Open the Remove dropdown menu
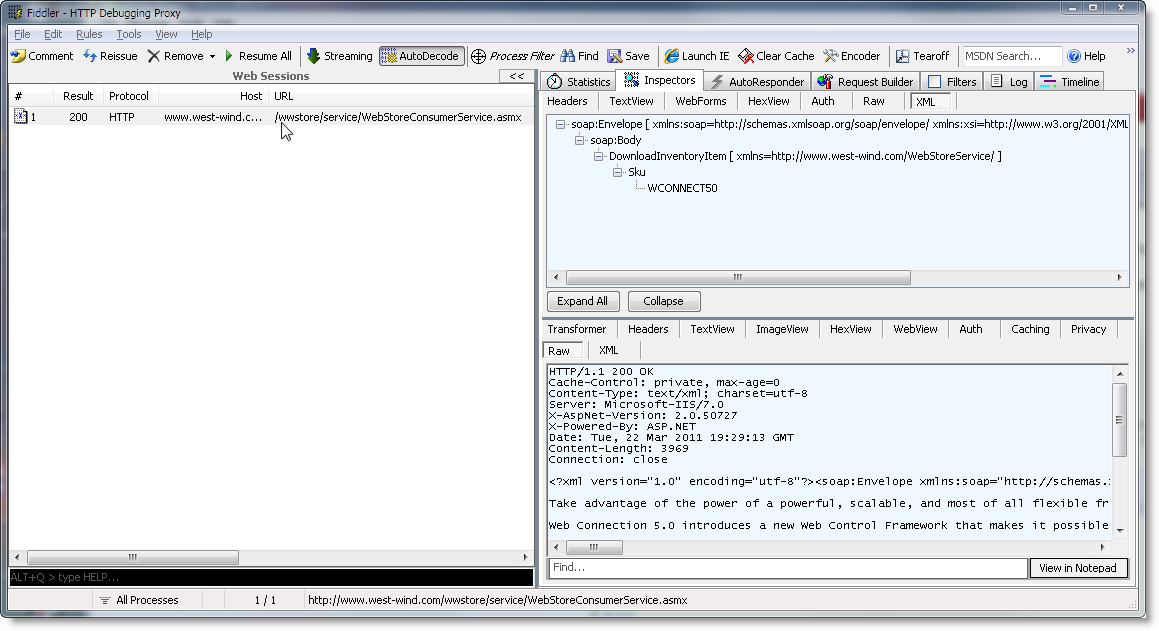Image resolution: width=1159 pixels, height=631 pixels. coord(212,56)
